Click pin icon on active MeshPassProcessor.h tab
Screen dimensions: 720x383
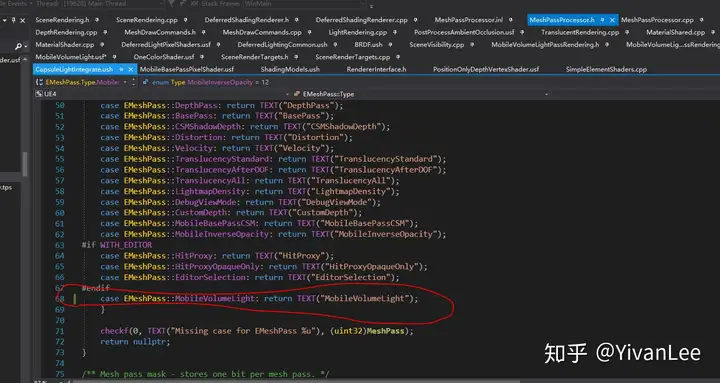pyautogui.click(x=602, y=20)
